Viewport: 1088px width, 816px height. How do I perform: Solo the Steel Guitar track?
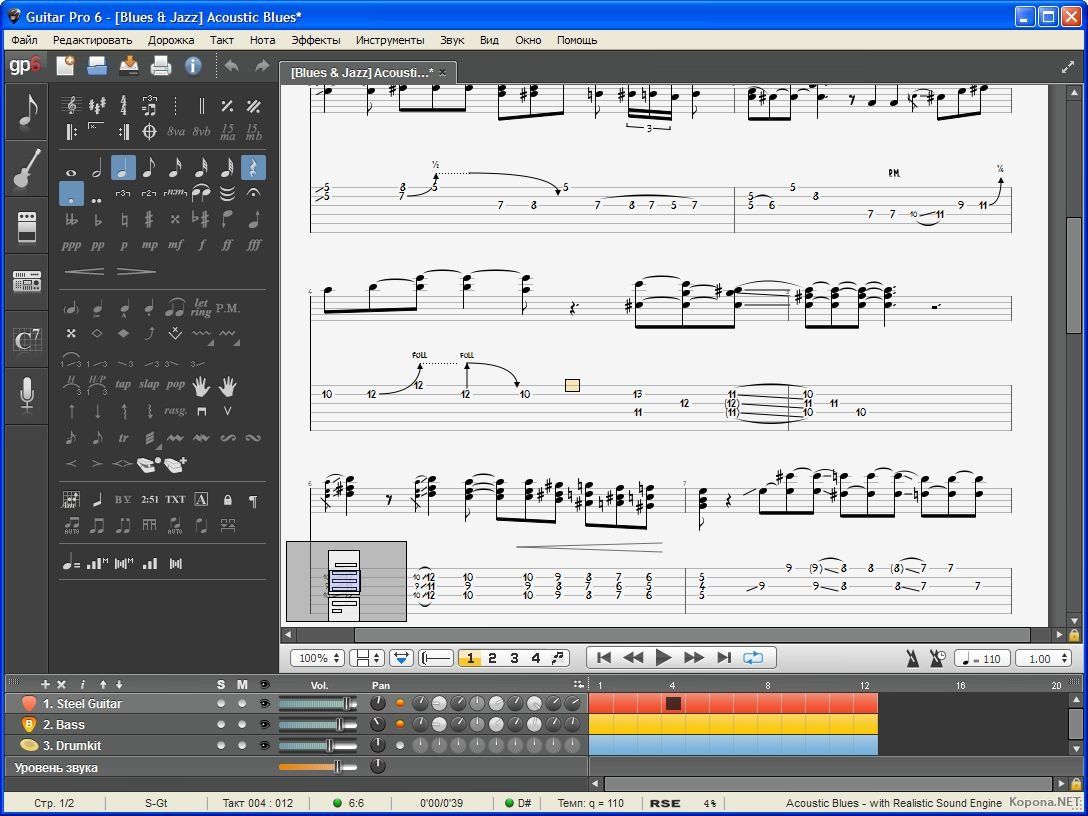click(221, 704)
